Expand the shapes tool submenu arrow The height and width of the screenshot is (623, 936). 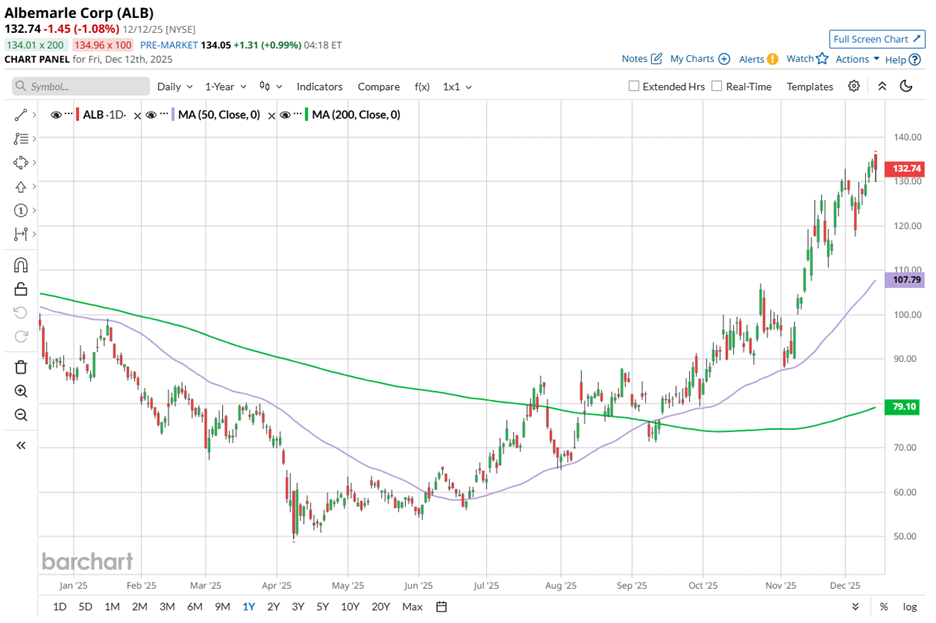click(x=35, y=162)
